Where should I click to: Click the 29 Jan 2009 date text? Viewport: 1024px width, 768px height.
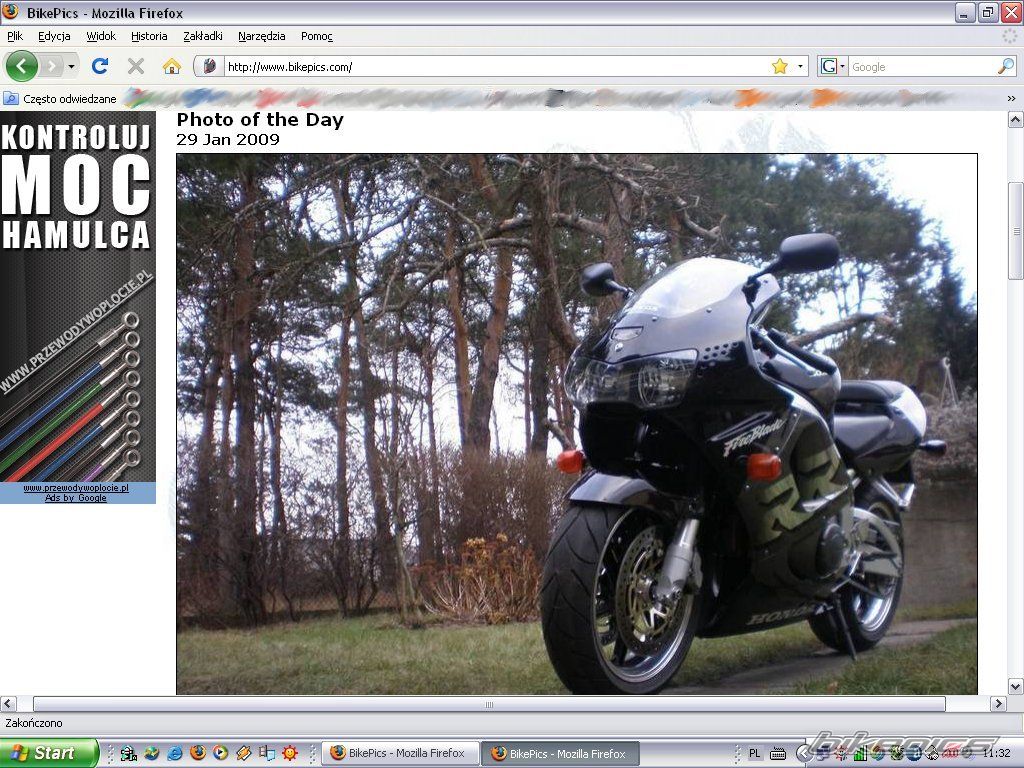(x=228, y=139)
